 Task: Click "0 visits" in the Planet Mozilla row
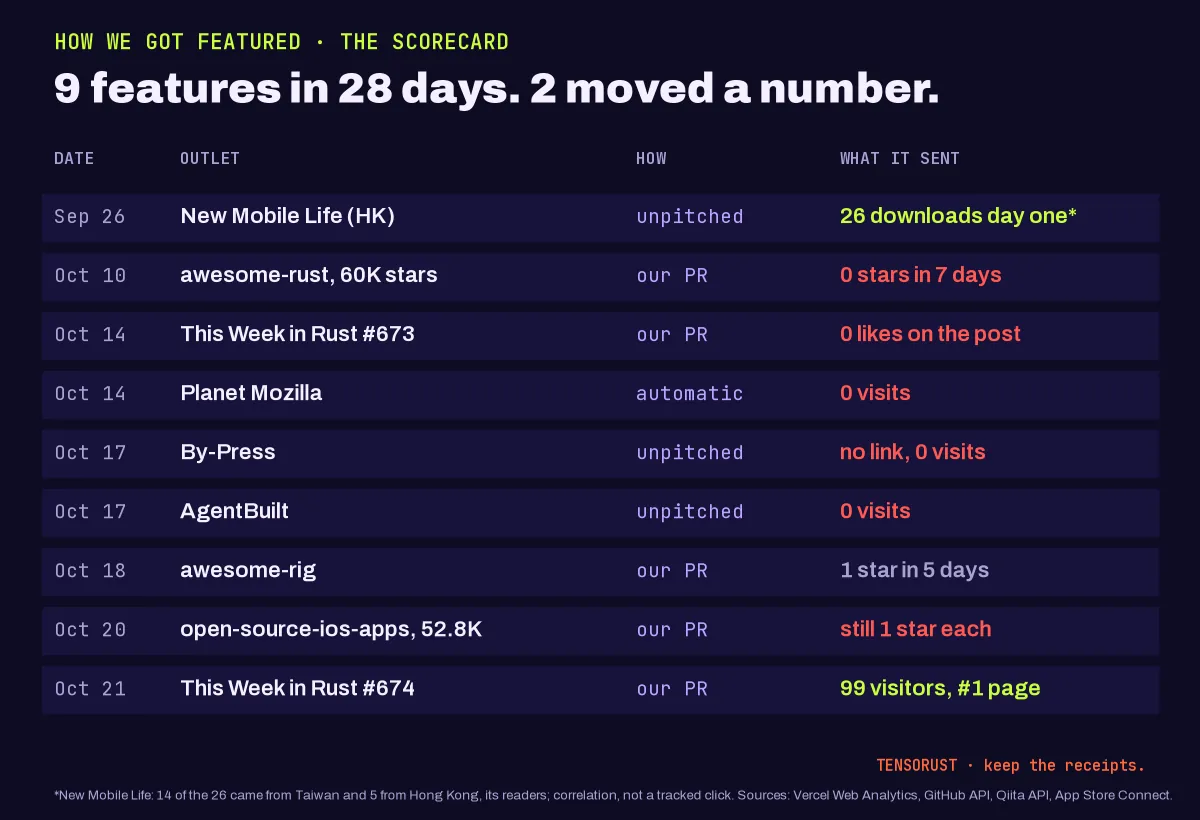pos(875,393)
